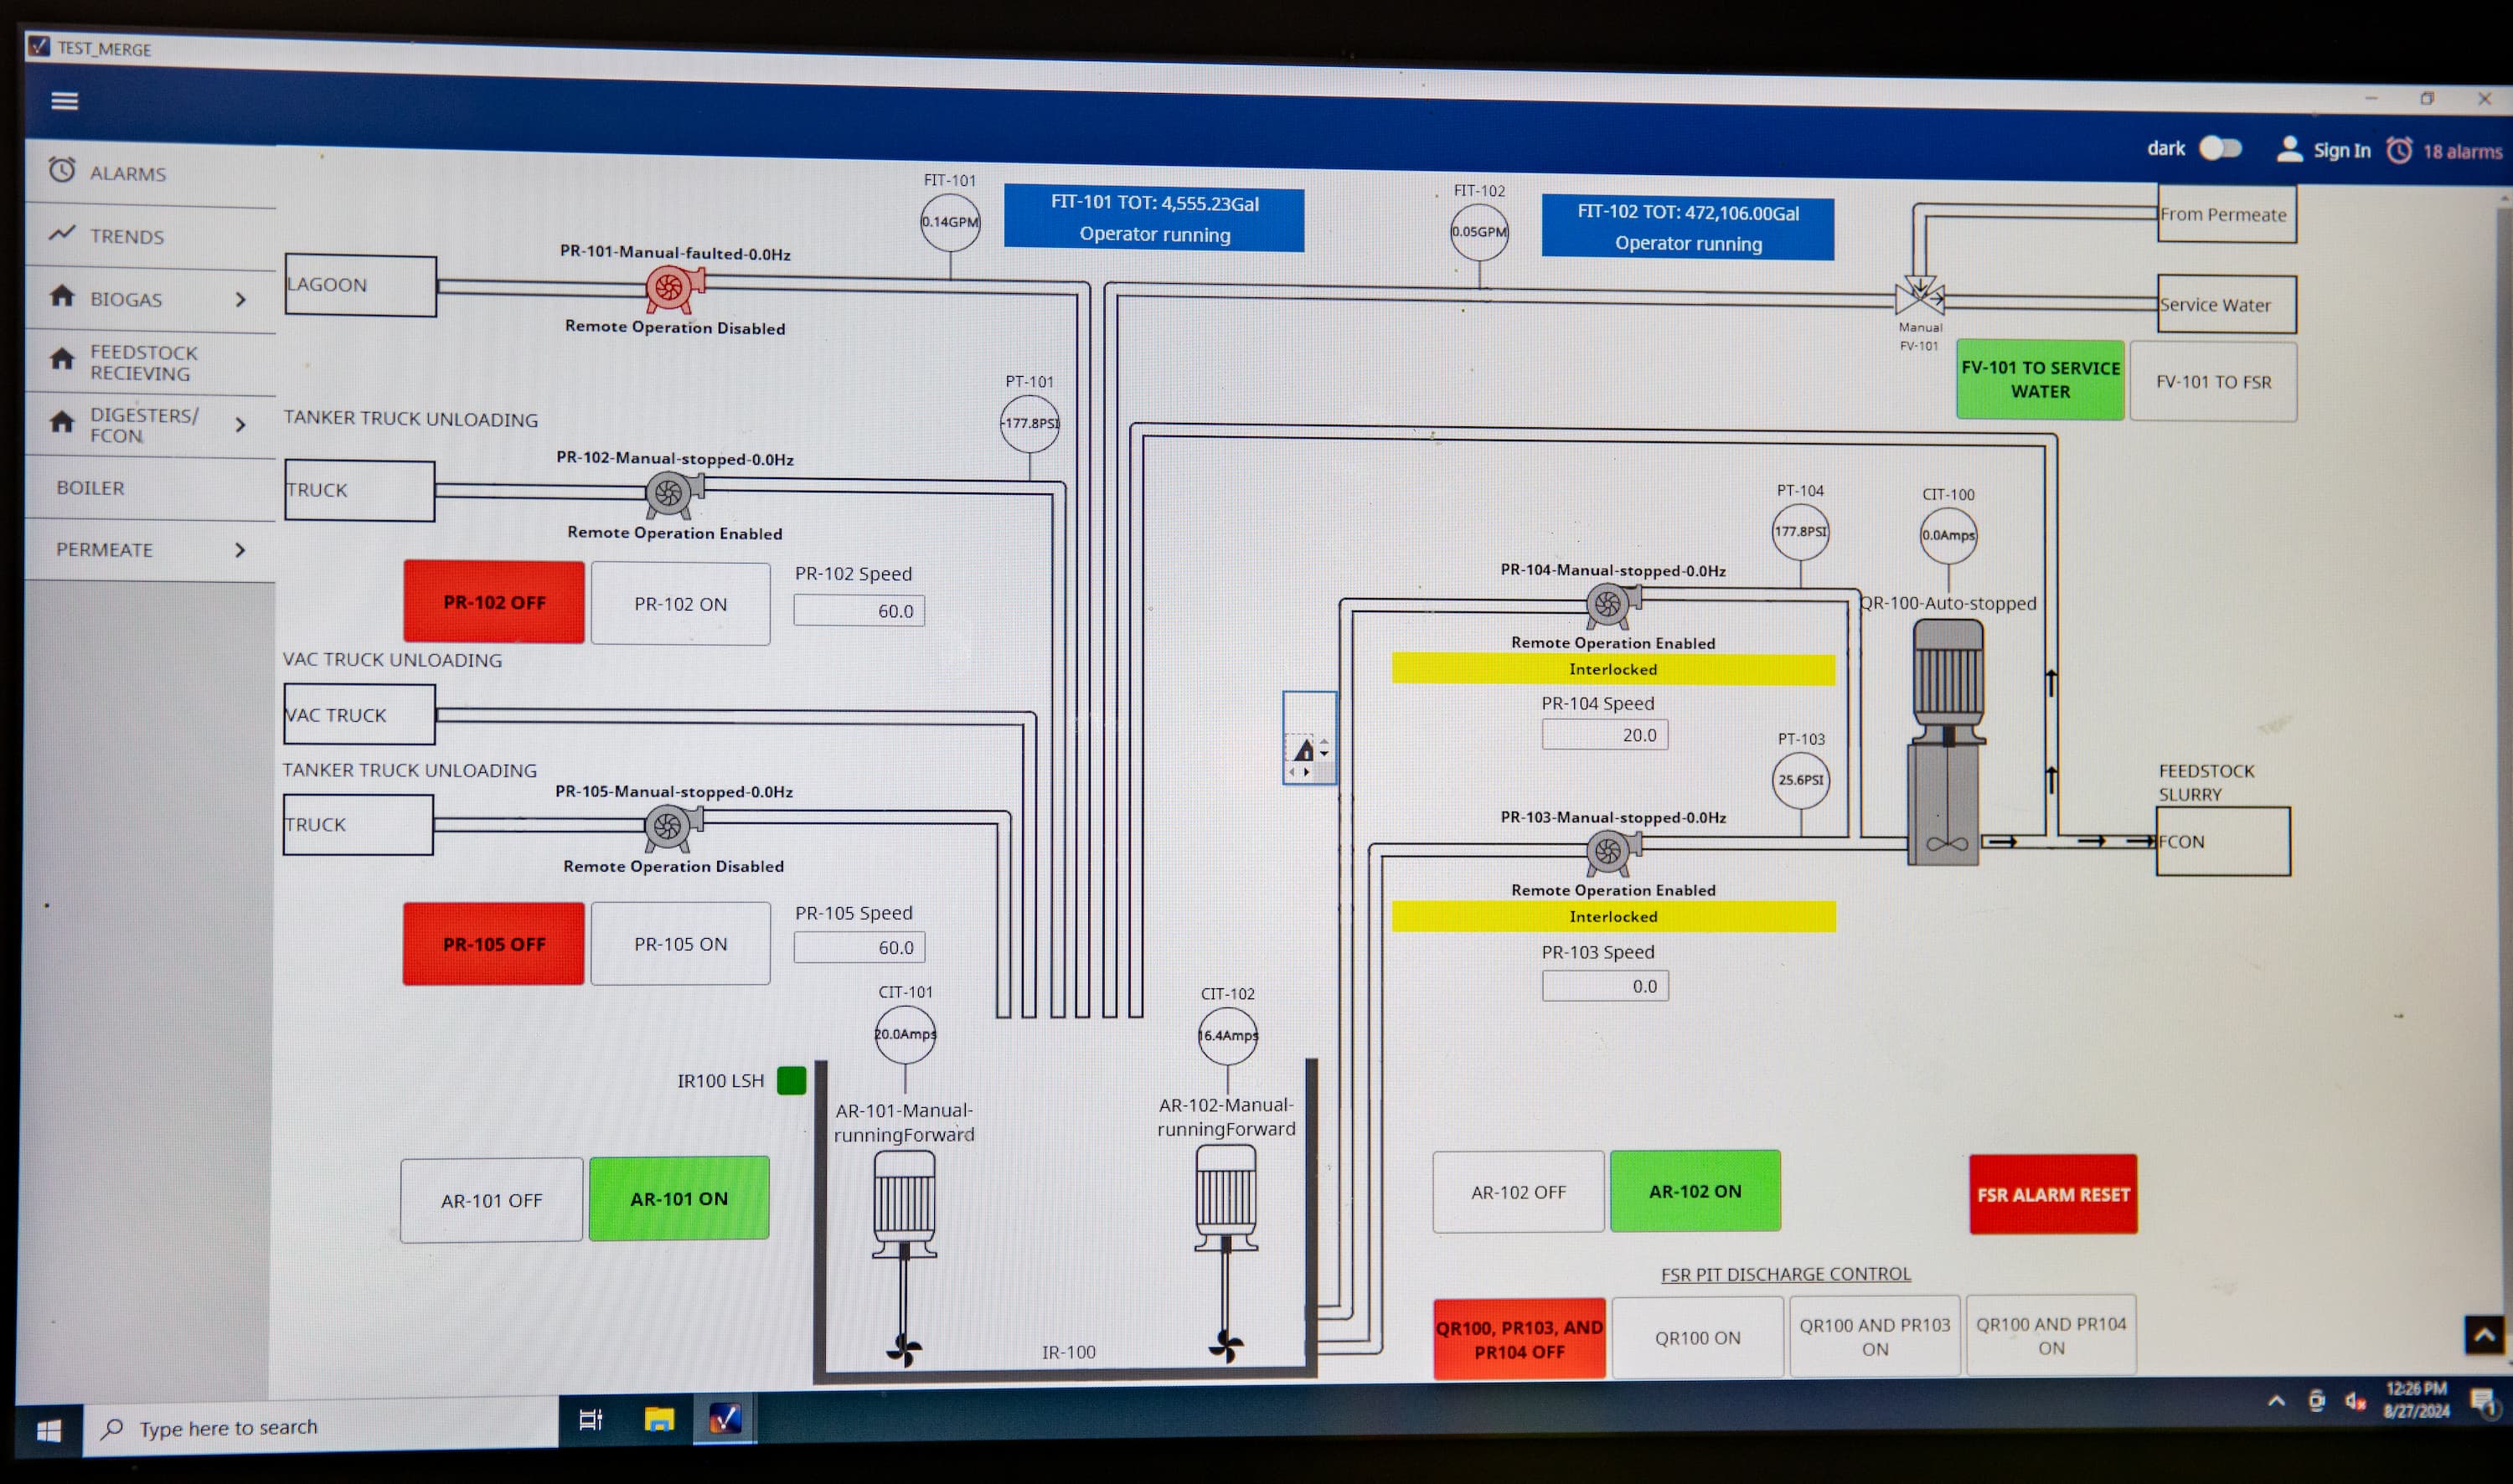
Task: Click the CIT-101 current indicator
Action: pos(905,1034)
